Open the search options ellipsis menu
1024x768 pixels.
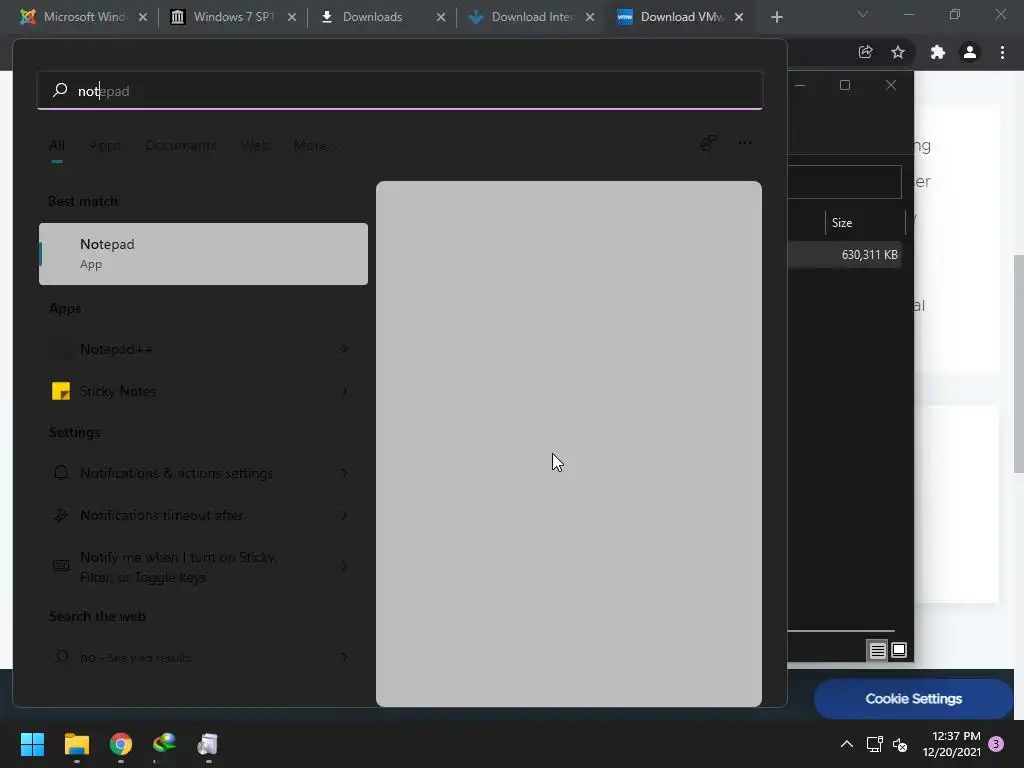tap(744, 143)
